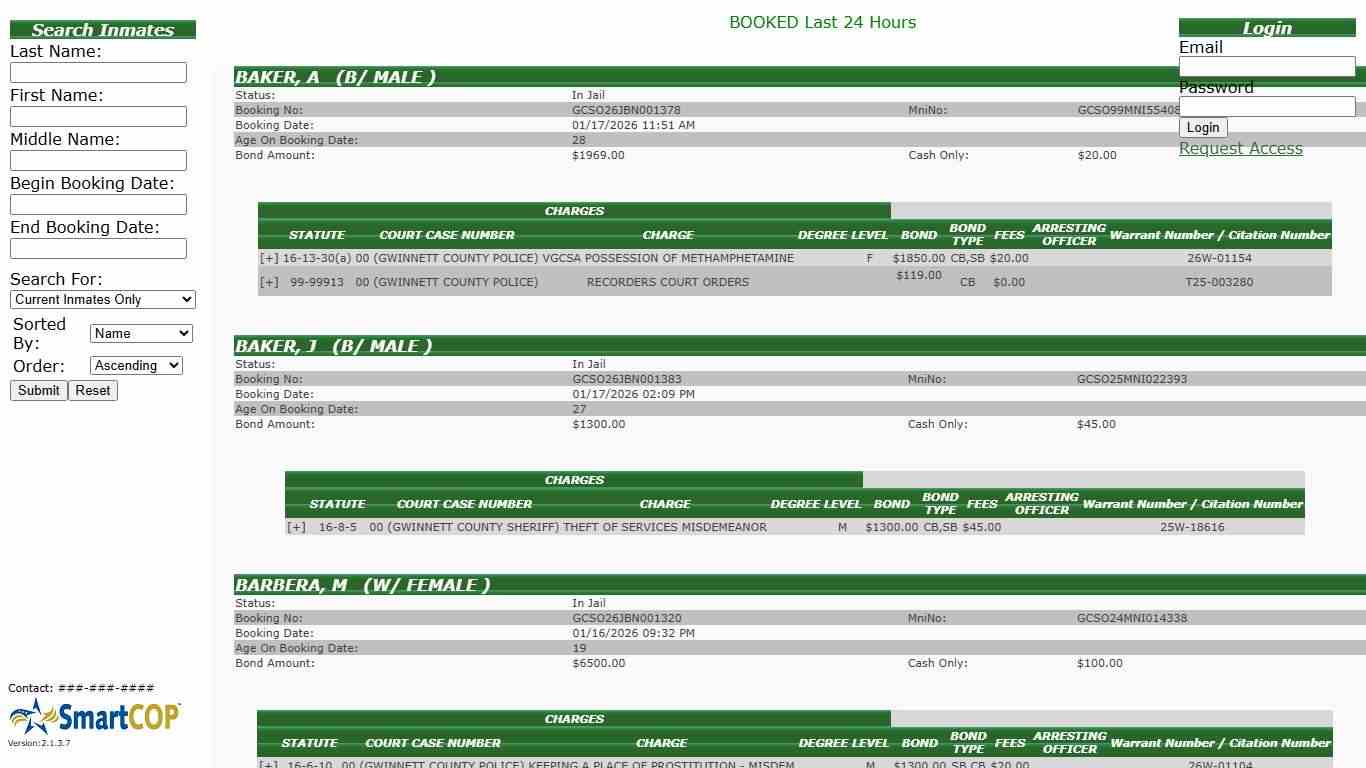Screen dimensions: 1366x768
Task: Follow the Request Access link
Action: tap(1240, 148)
